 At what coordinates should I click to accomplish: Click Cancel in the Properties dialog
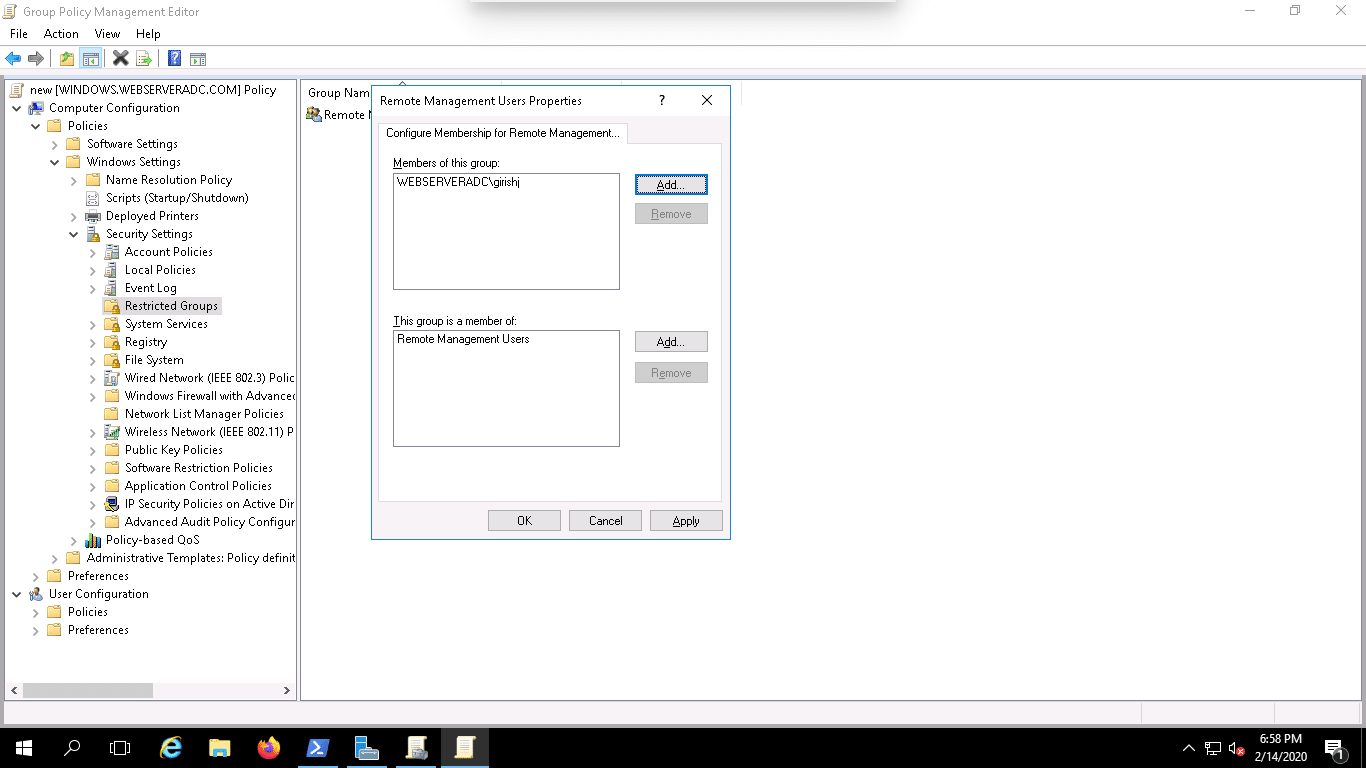point(605,521)
